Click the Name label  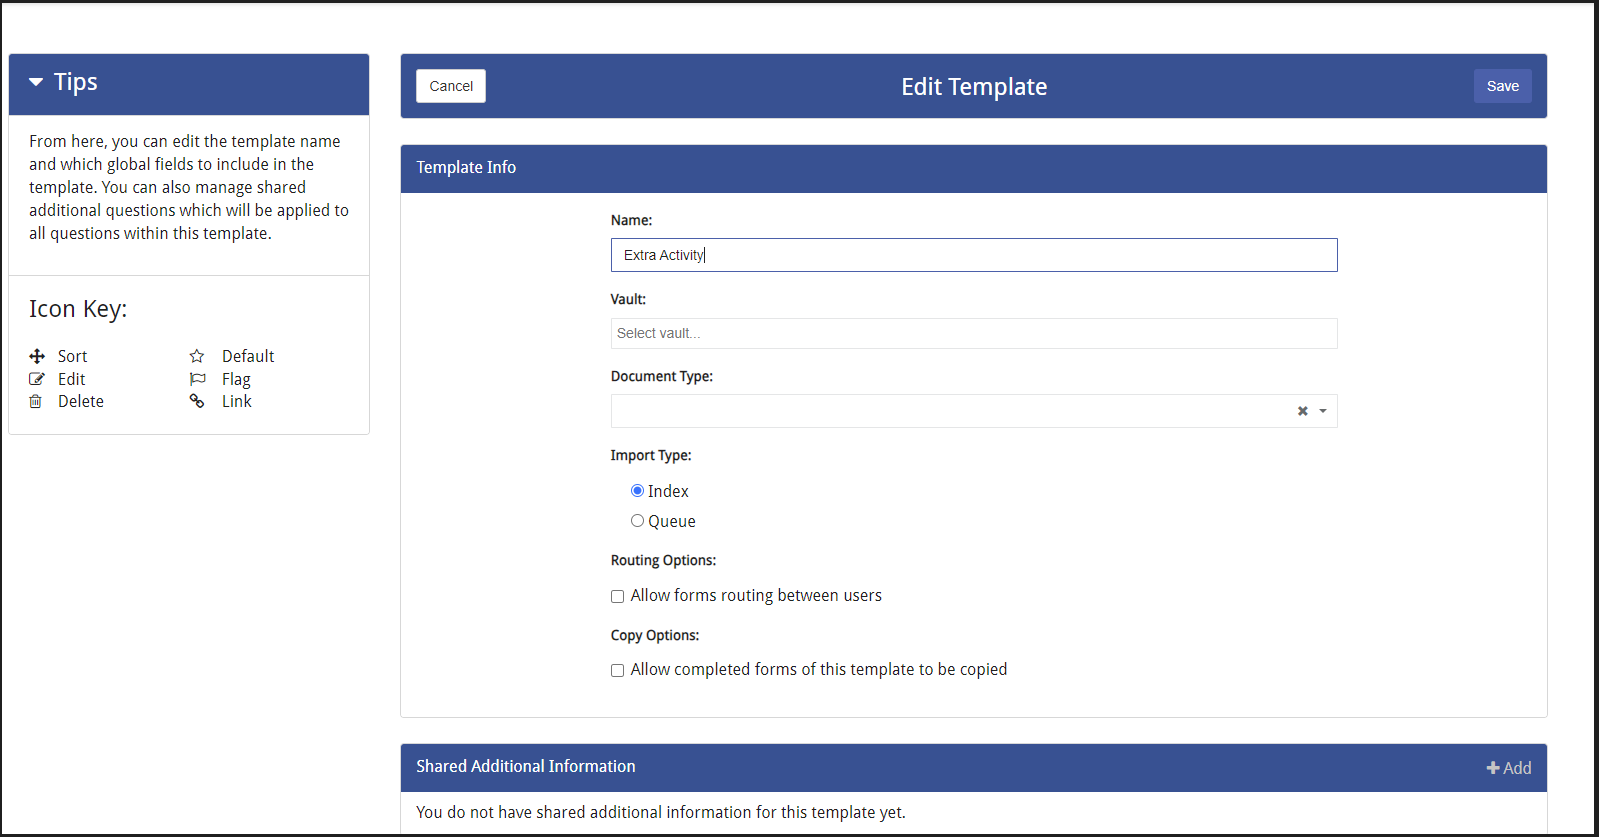tap(632, 220)
